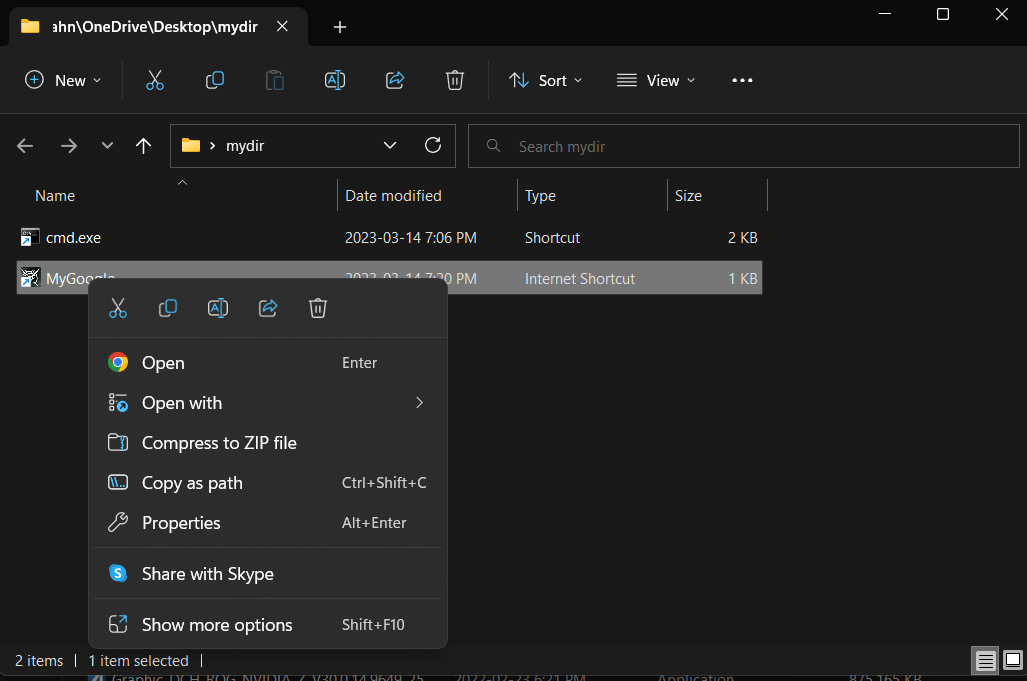Share MyGoogle via the toolbar share icon
Viewport: 1027px width, 681px height.
(395, 80)
